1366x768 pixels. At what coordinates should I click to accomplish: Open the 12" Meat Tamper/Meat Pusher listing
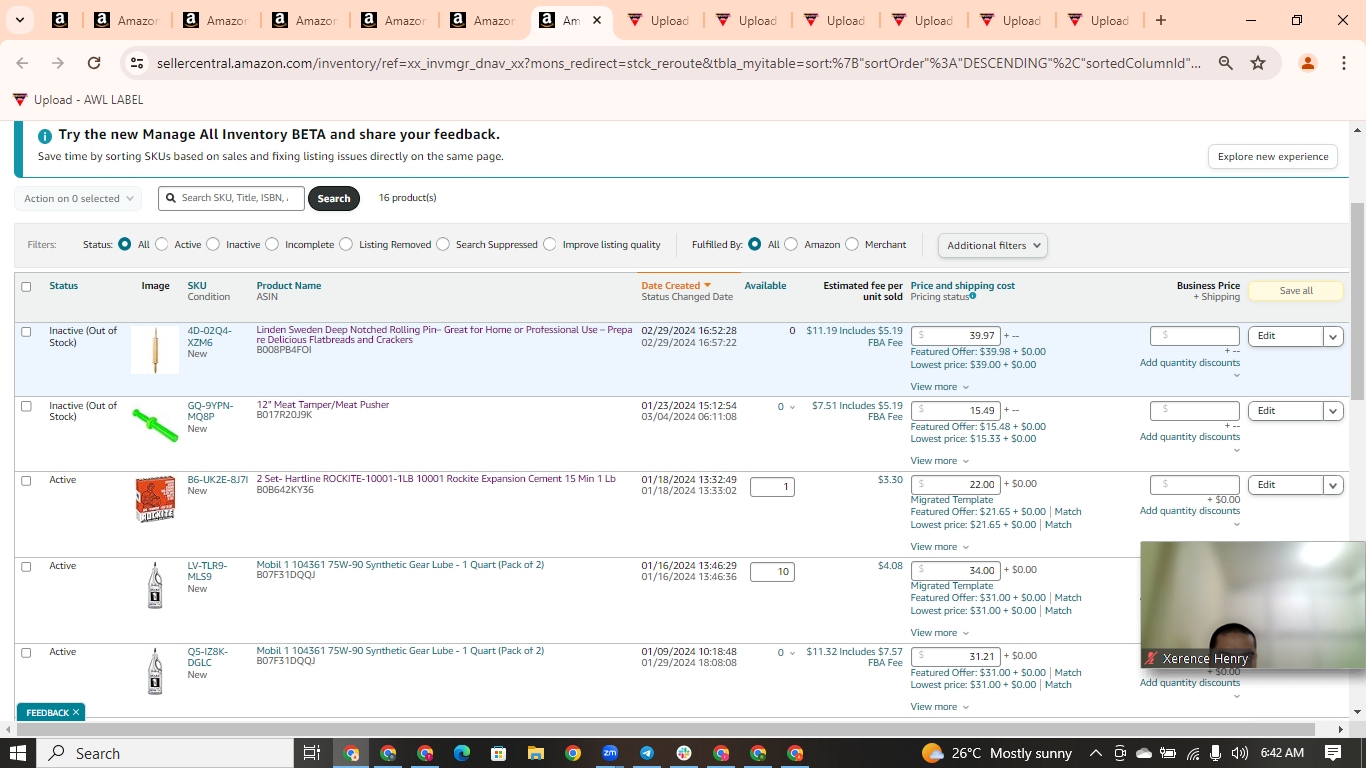(323, 405)
